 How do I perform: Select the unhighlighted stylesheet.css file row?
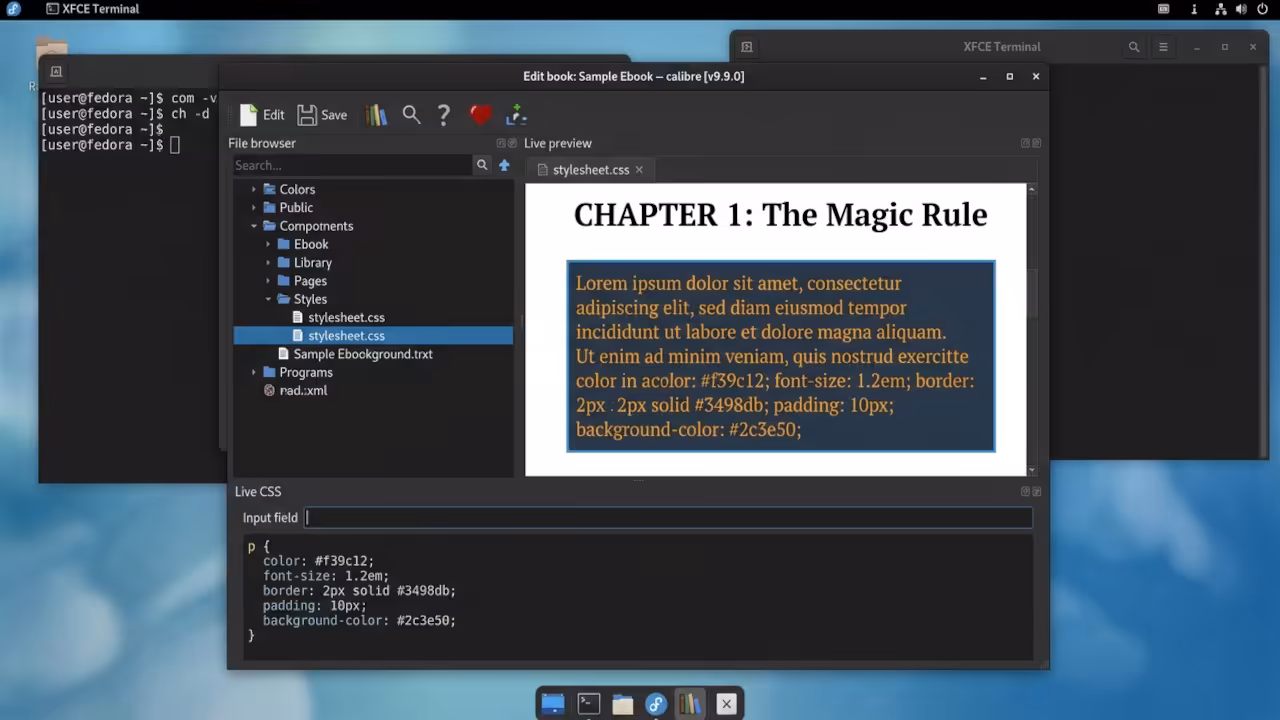click(x=373, y=317)
